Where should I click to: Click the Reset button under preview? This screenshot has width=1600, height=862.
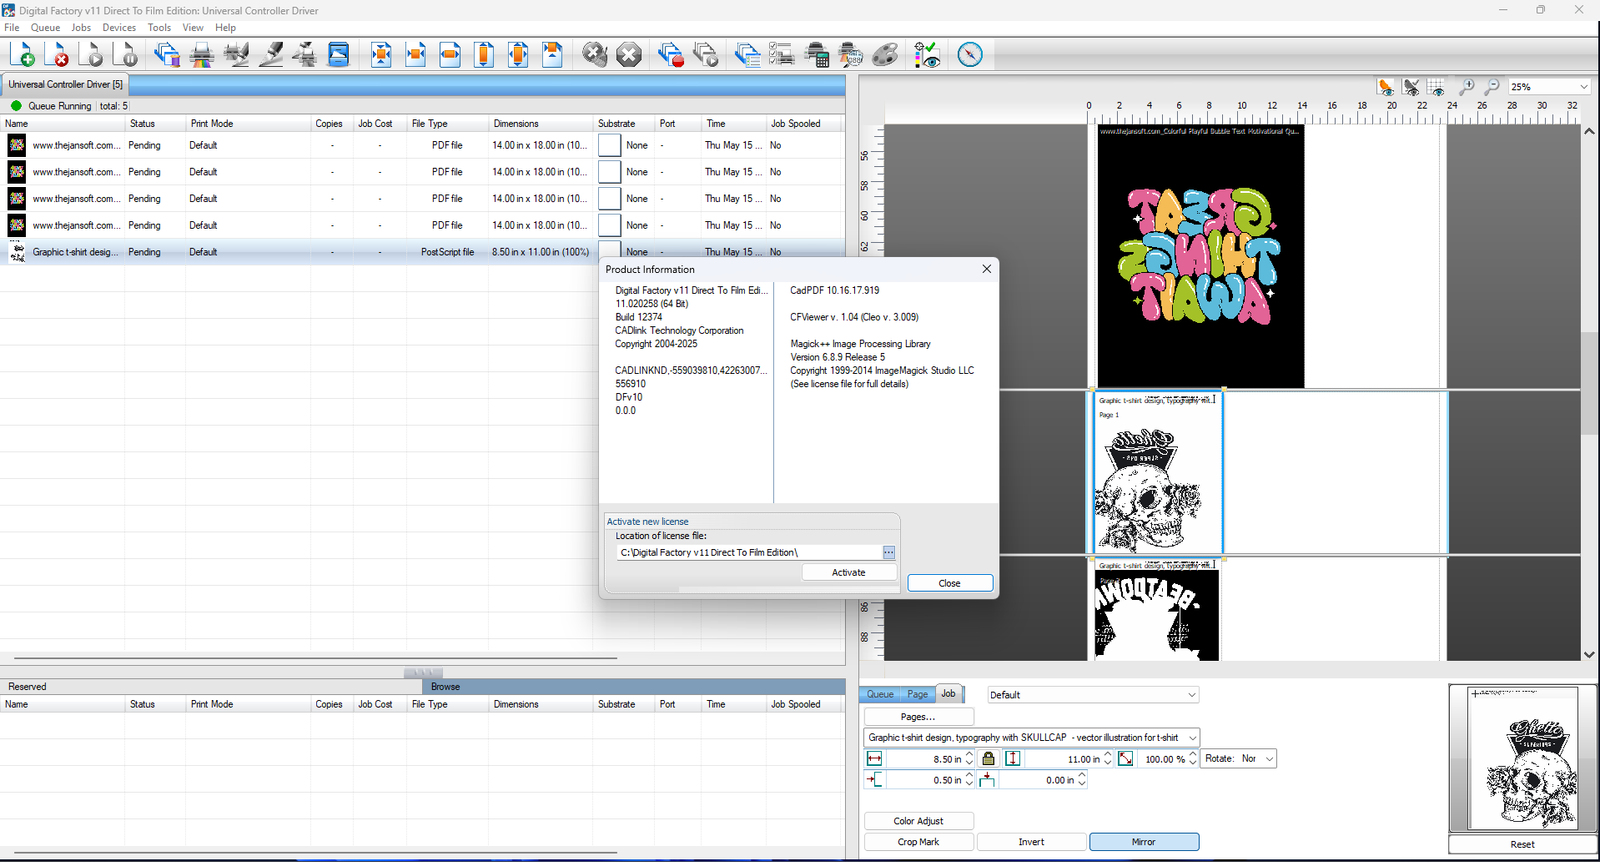[x=1523, y=844]
